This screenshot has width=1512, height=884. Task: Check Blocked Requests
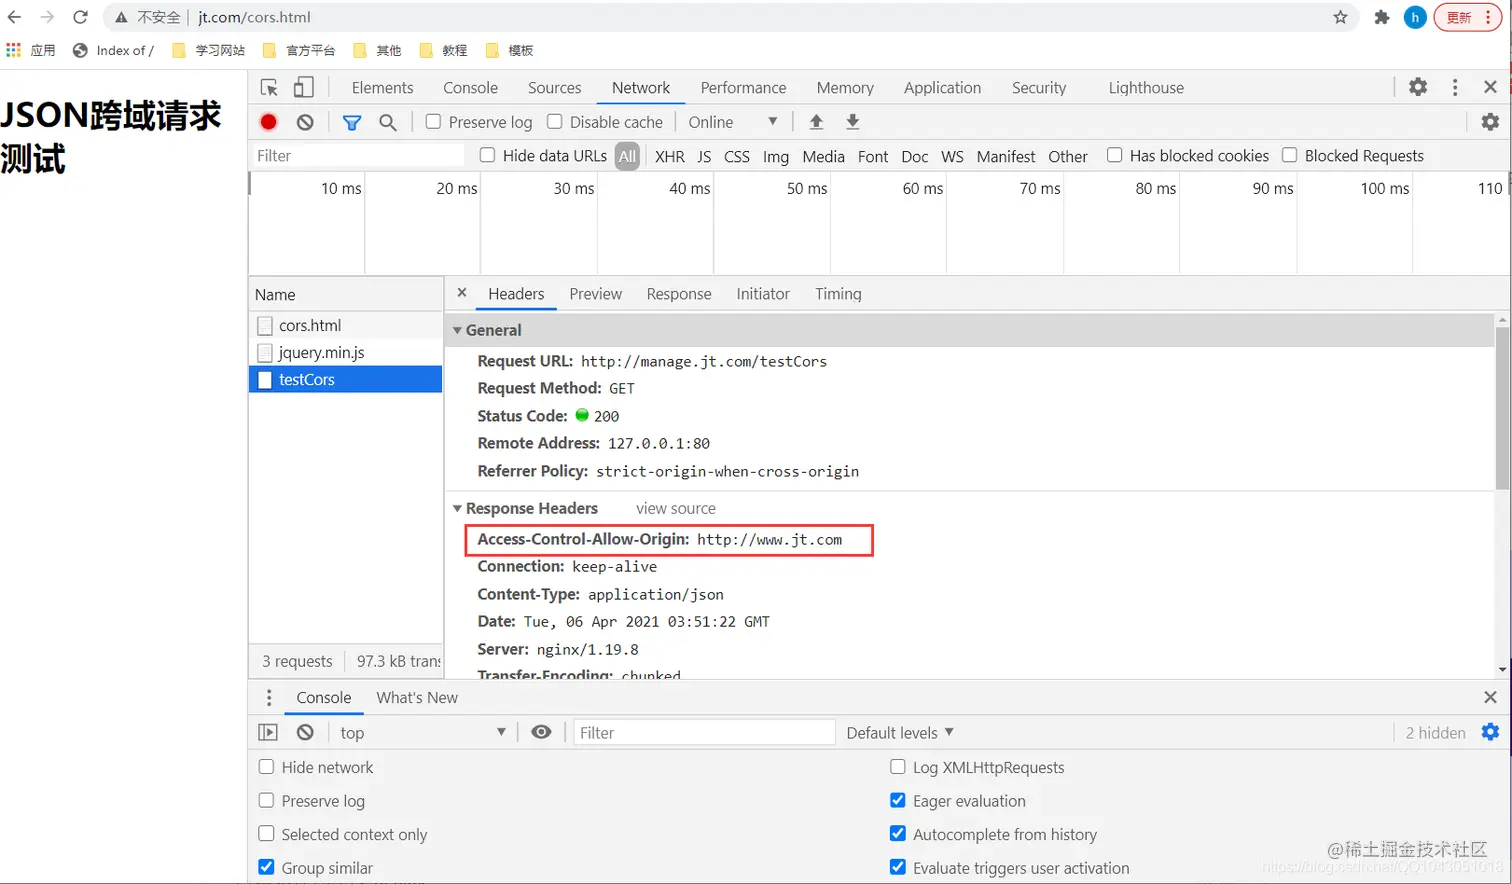[1289, 155]
